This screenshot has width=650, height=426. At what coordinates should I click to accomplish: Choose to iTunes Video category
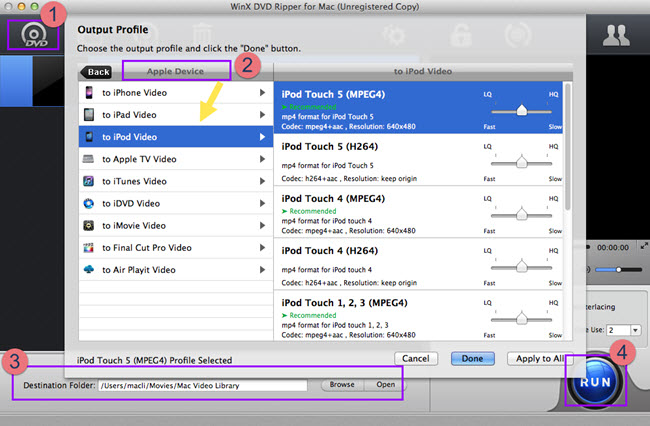(176, 181)
